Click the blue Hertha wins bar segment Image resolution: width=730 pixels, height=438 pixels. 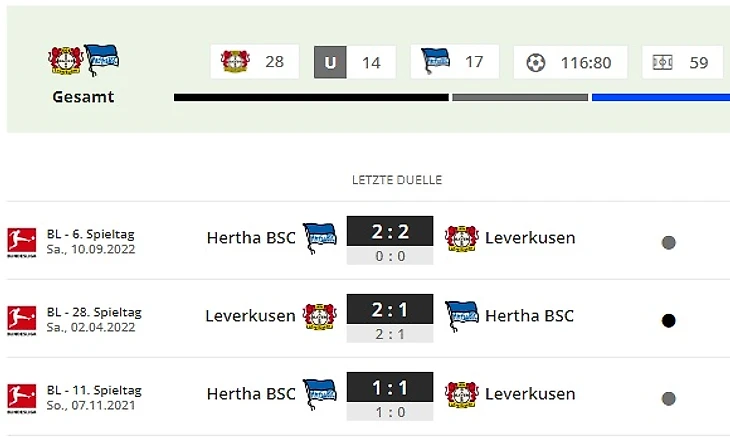660,97
